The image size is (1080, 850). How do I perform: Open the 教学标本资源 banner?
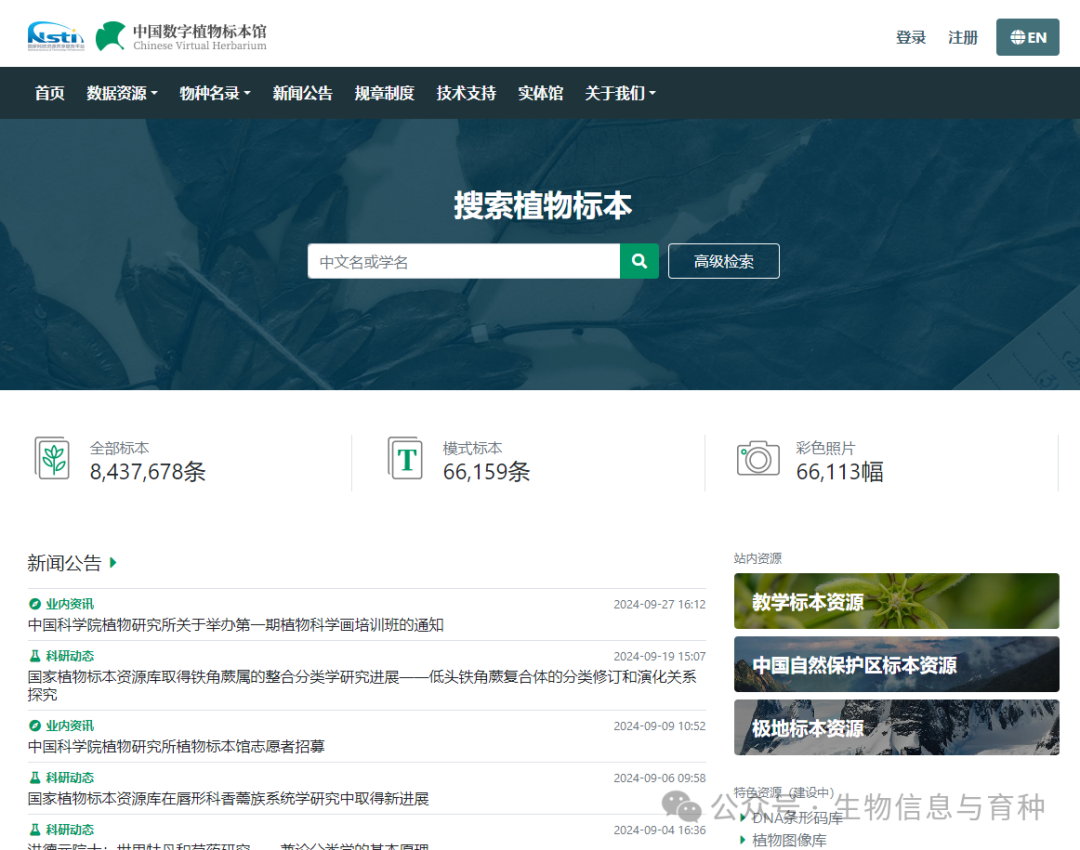(896, 601)
